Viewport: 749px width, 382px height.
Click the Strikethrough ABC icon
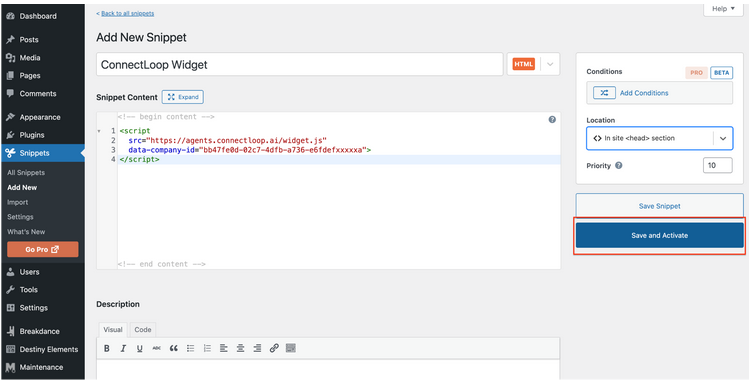click(x=156, y=349)
